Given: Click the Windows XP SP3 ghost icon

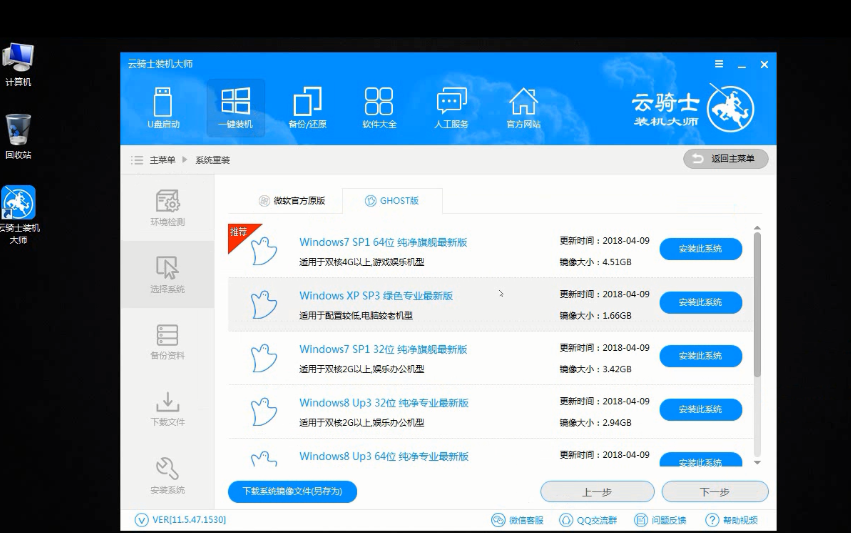Looking at the screenshot, I should click(264, 304).
